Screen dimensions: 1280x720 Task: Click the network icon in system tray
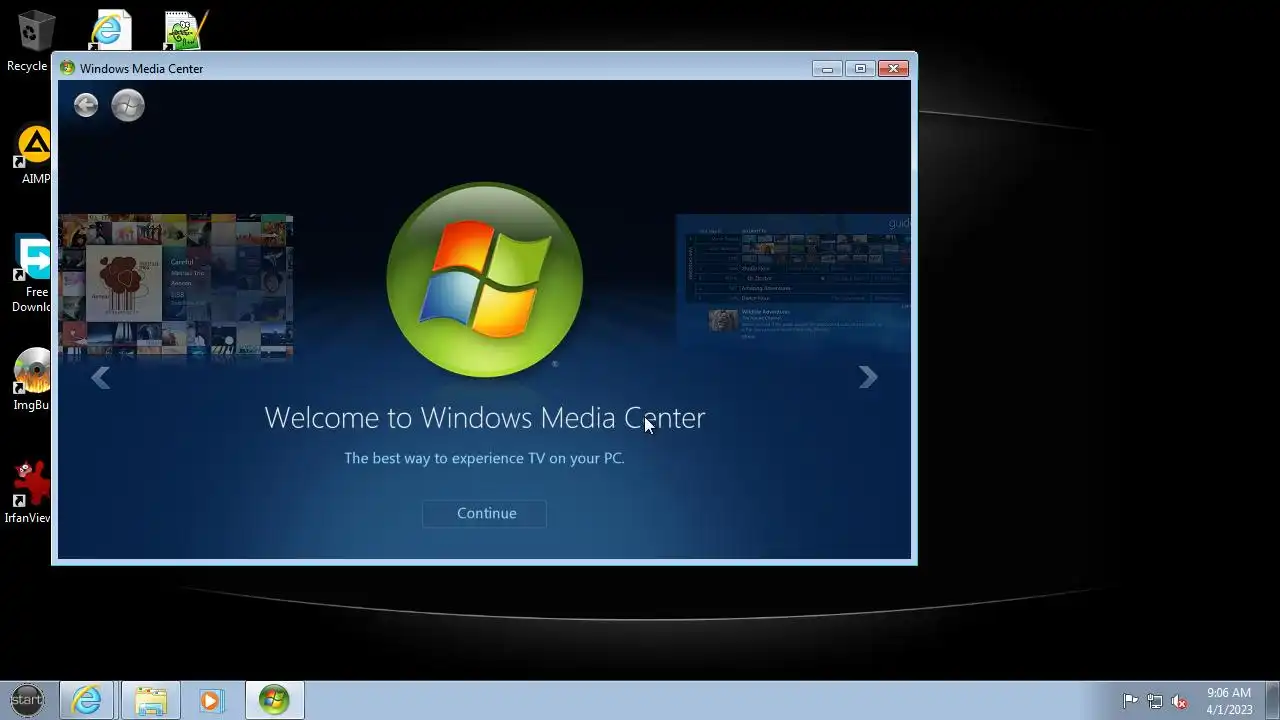click(1155, 701)
